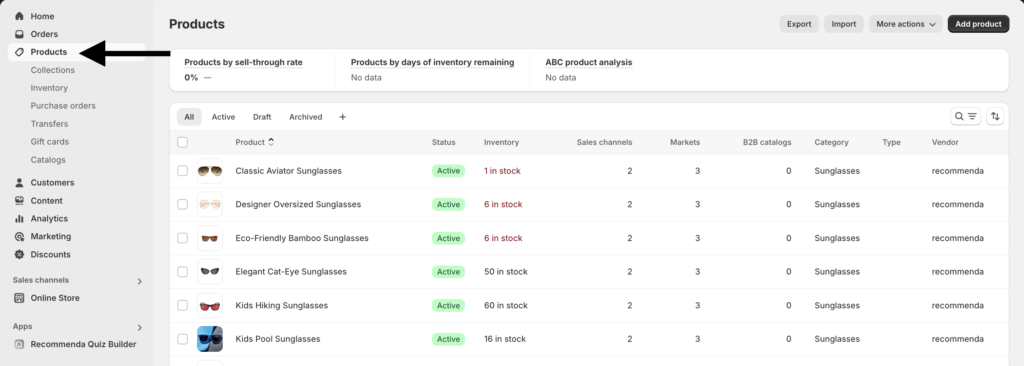Image resolution: width=1024 pixels, height=366 pixels.
Task: Click '50 in stock' inventory value
Action: (506, 272)
